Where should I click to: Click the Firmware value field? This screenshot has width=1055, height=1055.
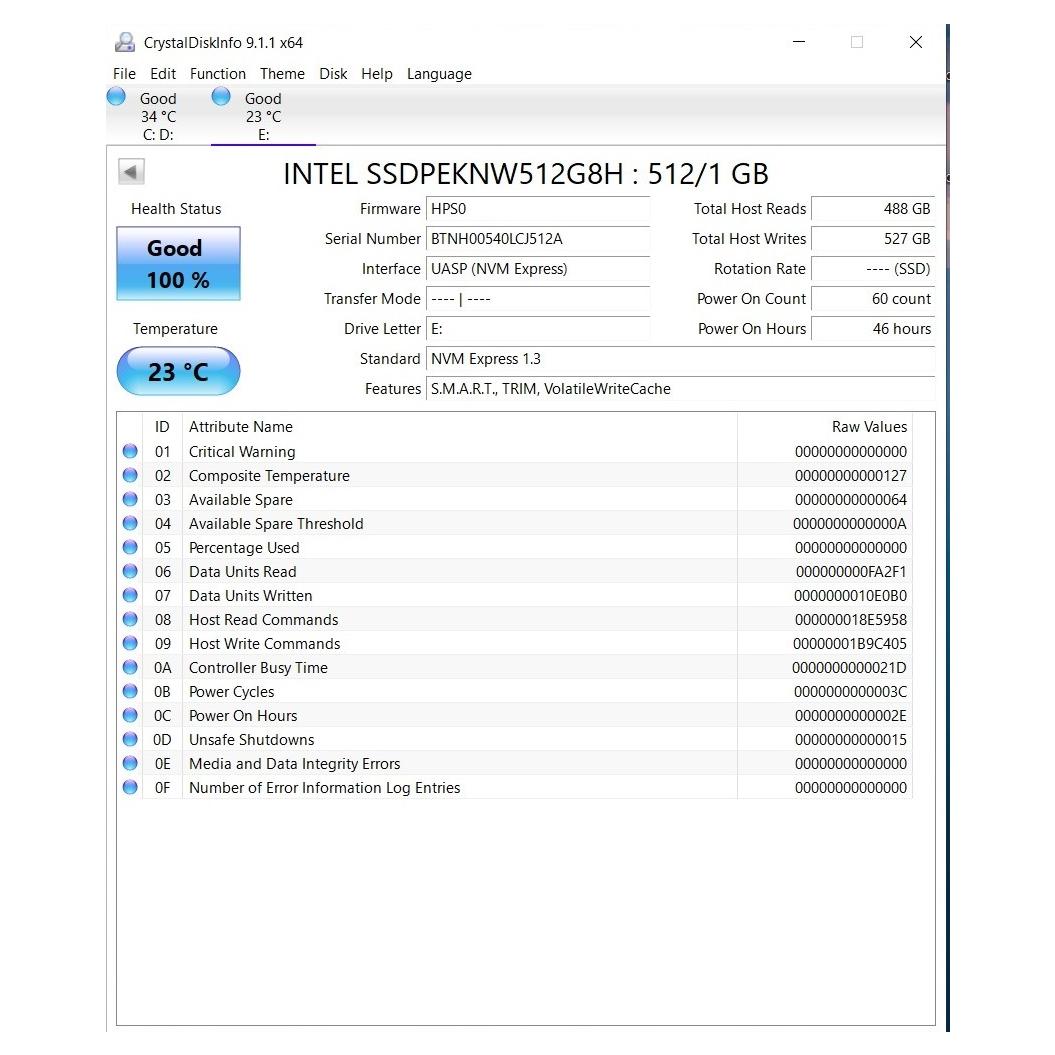click(x=538, y=209)
